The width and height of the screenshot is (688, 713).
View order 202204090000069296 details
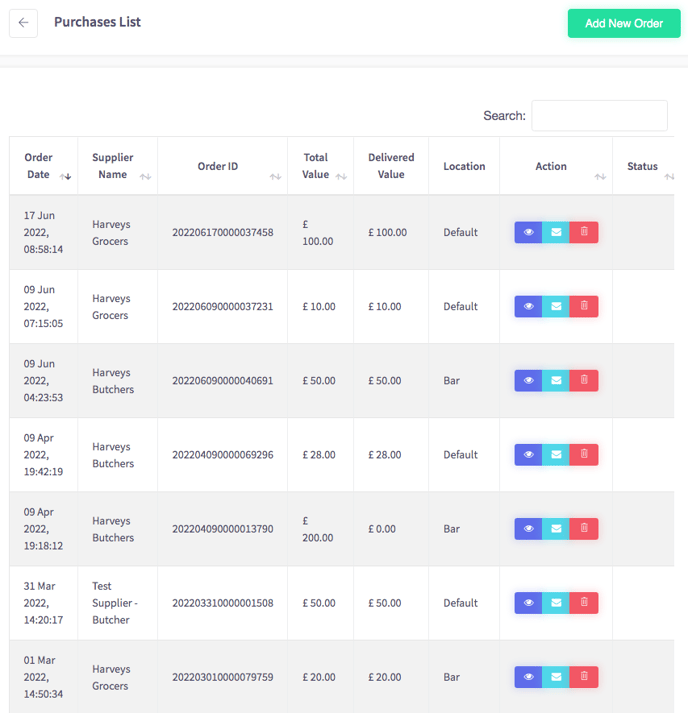point(528,455)
